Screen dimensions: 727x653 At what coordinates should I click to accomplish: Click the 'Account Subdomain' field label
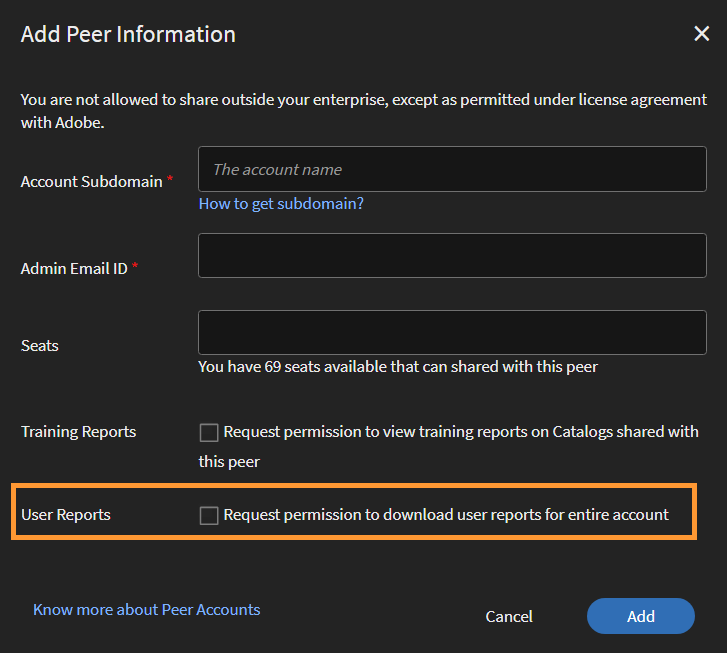point(91,182)
